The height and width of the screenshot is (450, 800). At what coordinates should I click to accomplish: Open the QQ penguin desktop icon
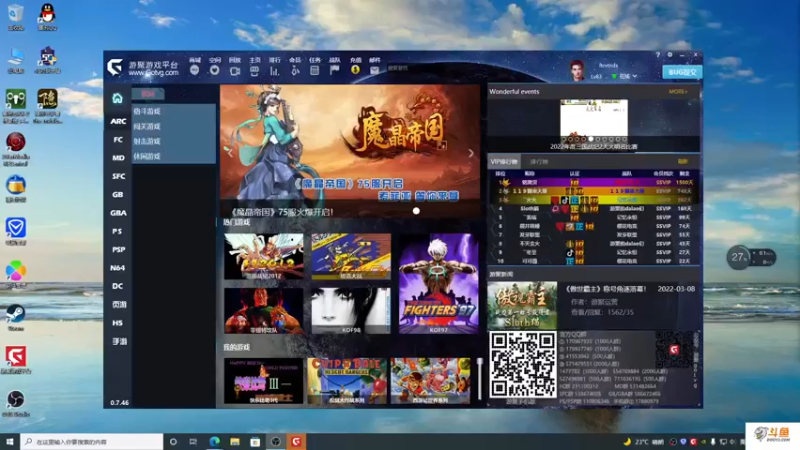(x=47, y=17)
